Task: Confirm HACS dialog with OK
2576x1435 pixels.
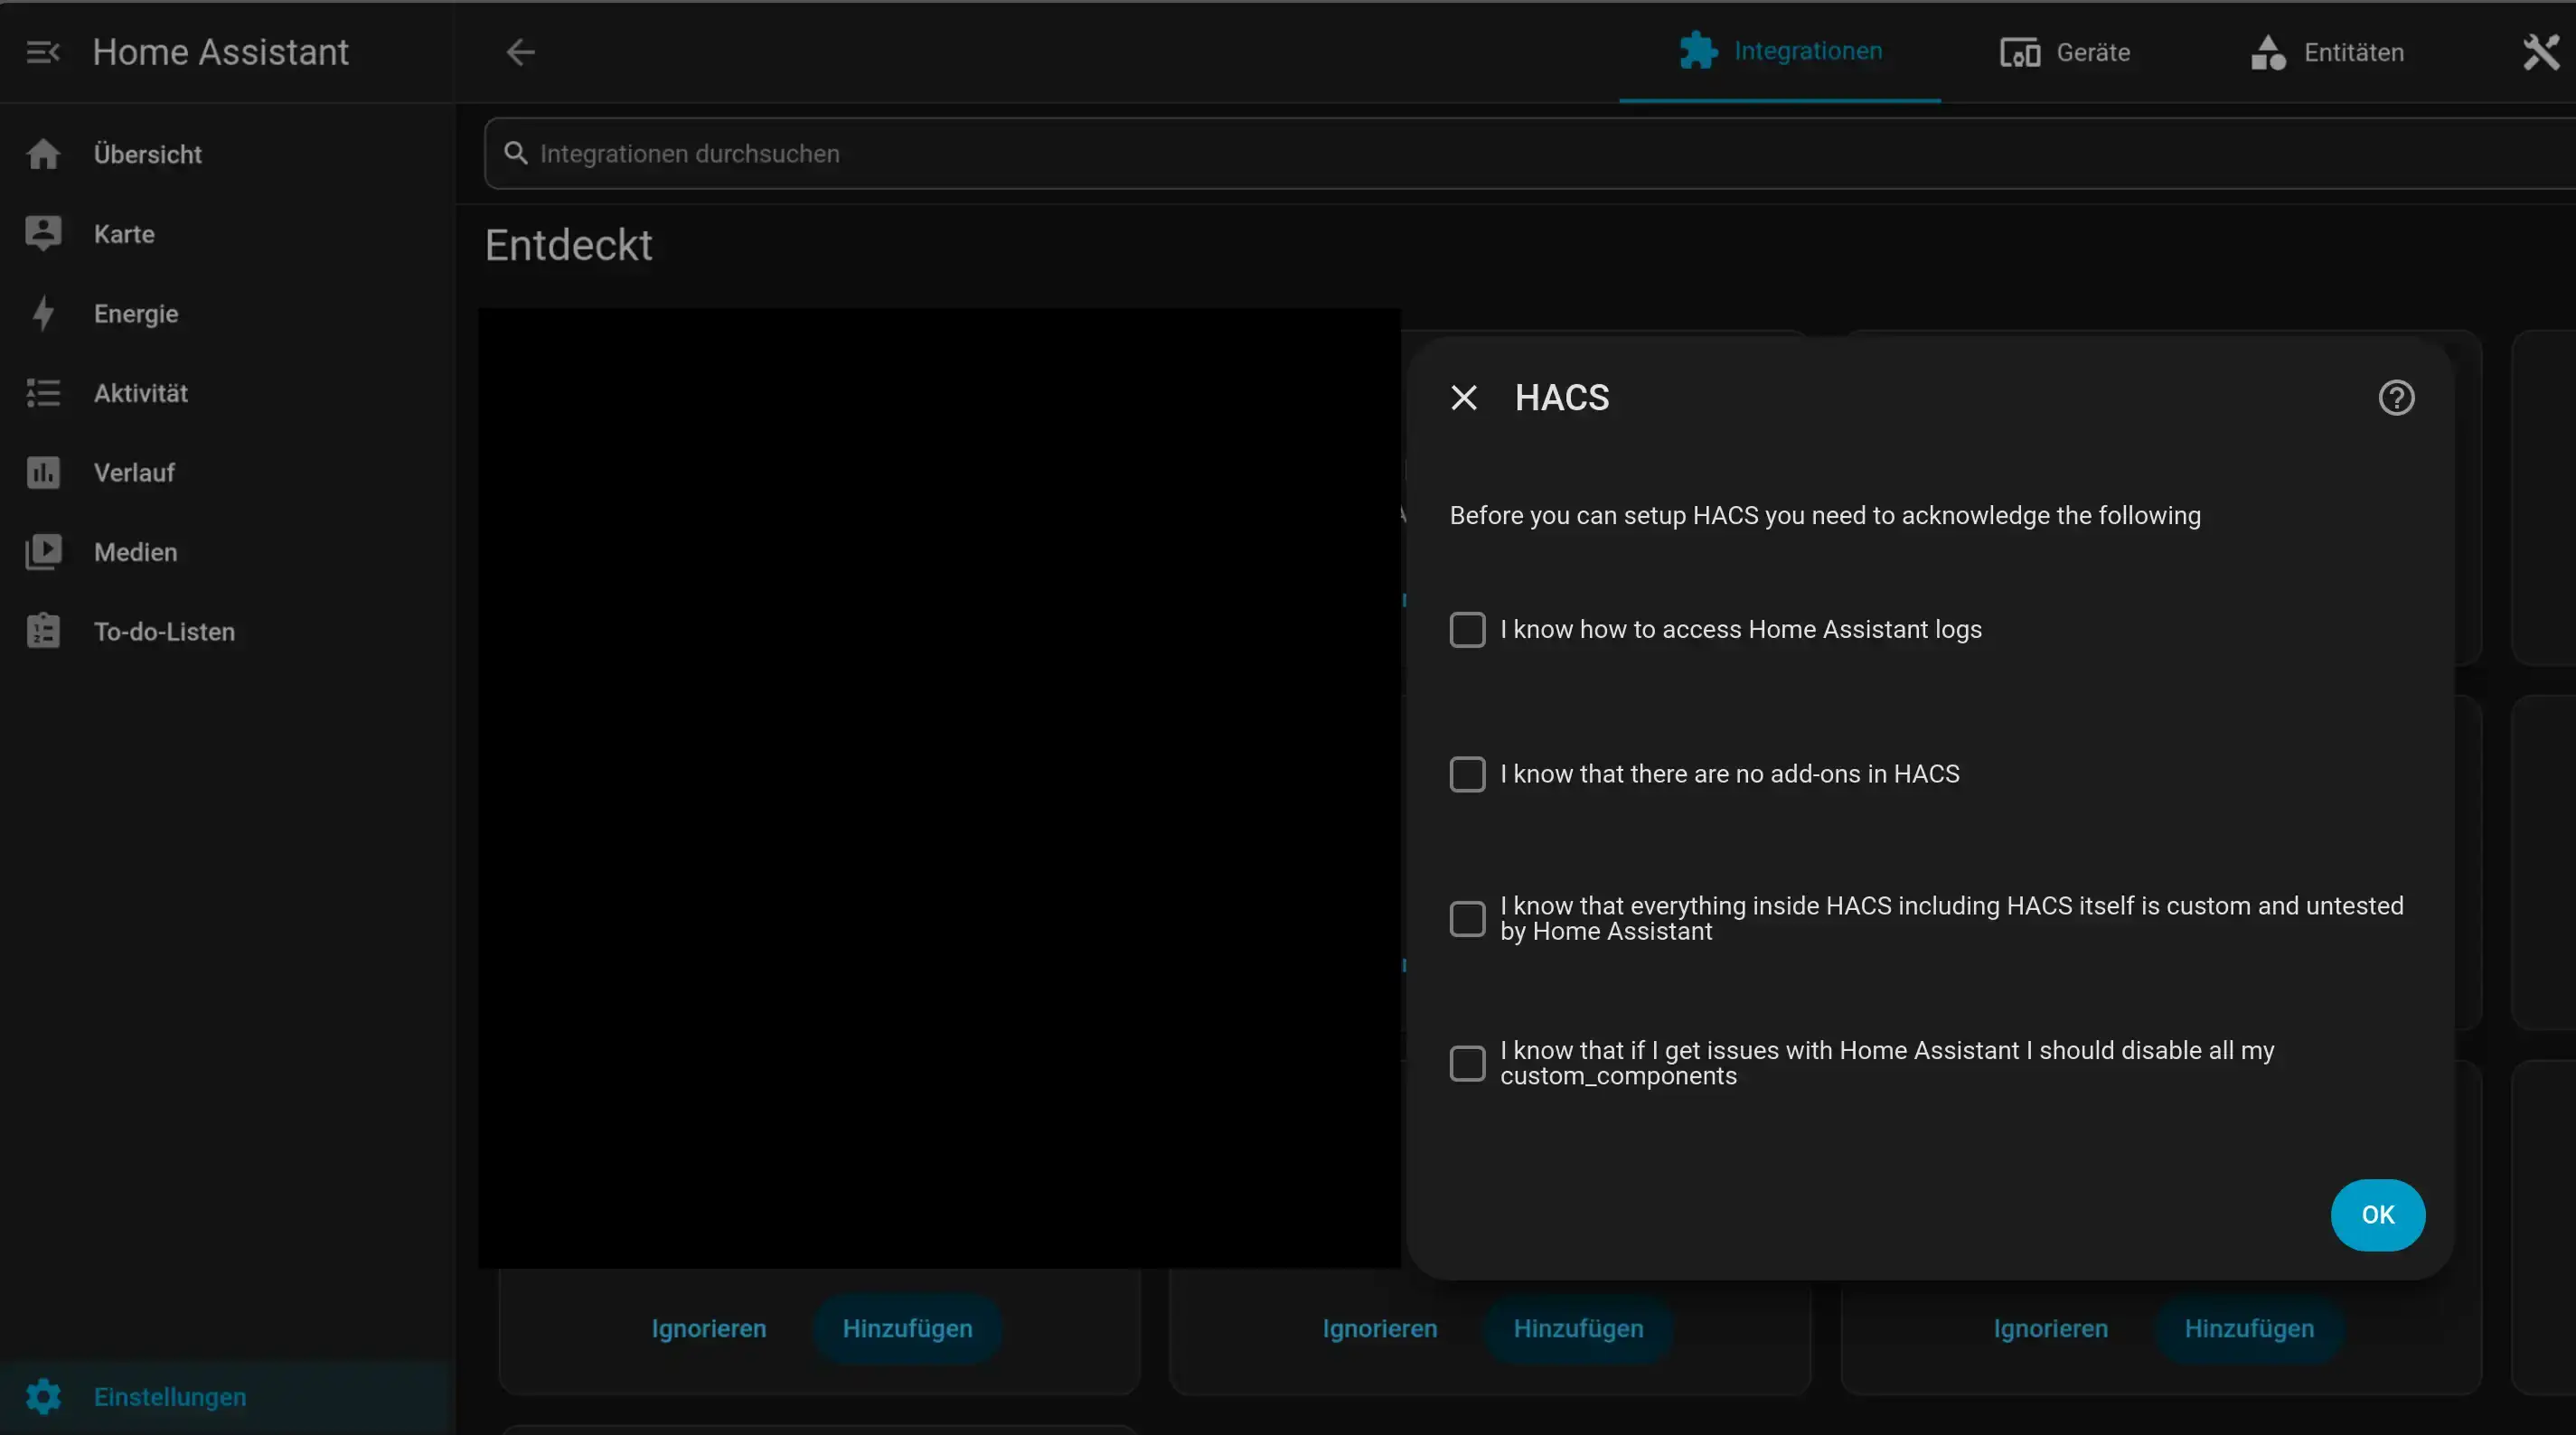Action: pyautogui.click(x=2377, y=1215)
